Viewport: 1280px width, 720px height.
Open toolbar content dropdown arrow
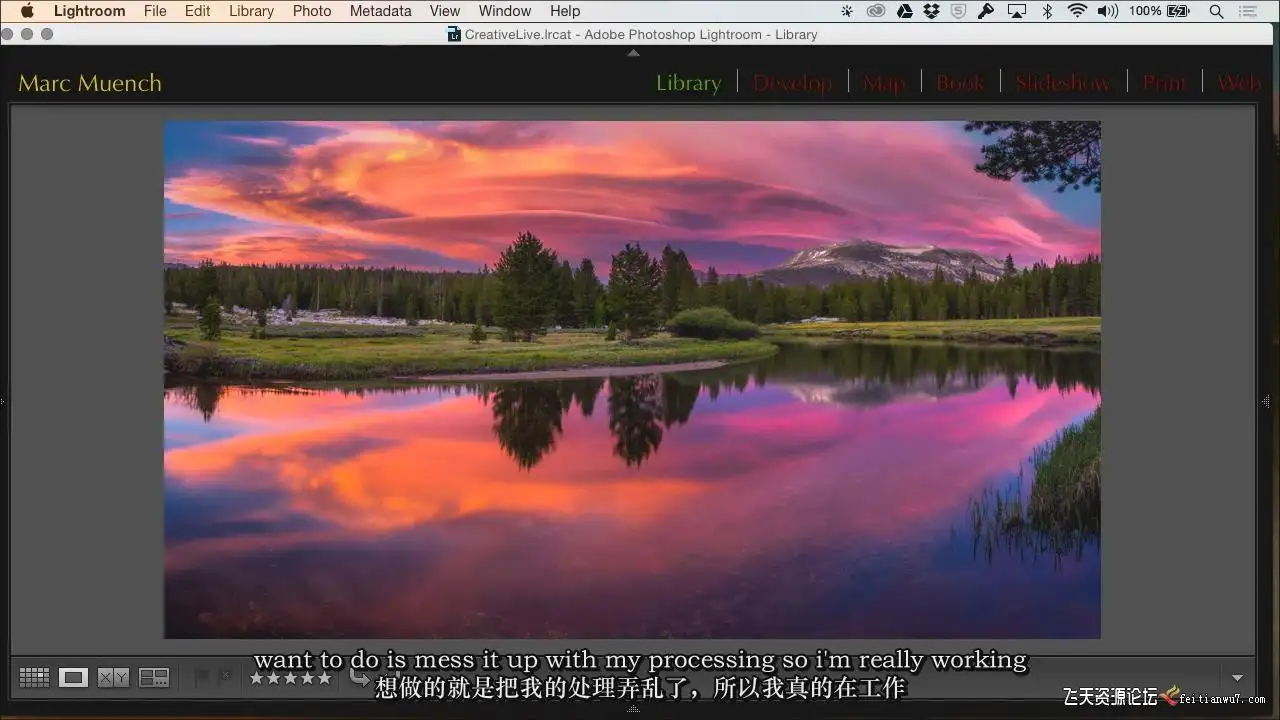[x=1238, y=678]
